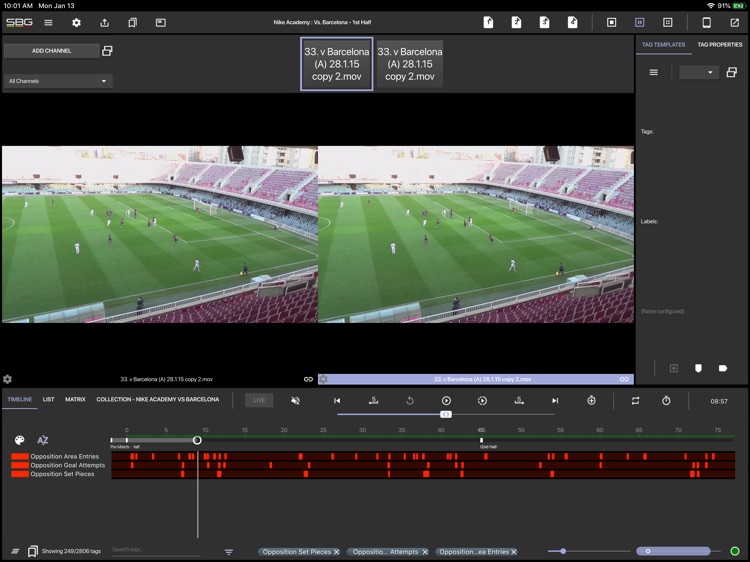The width and height of the screenshot is (750, 562).
Task: Click in the Search tags field
Action: [155, 550]
